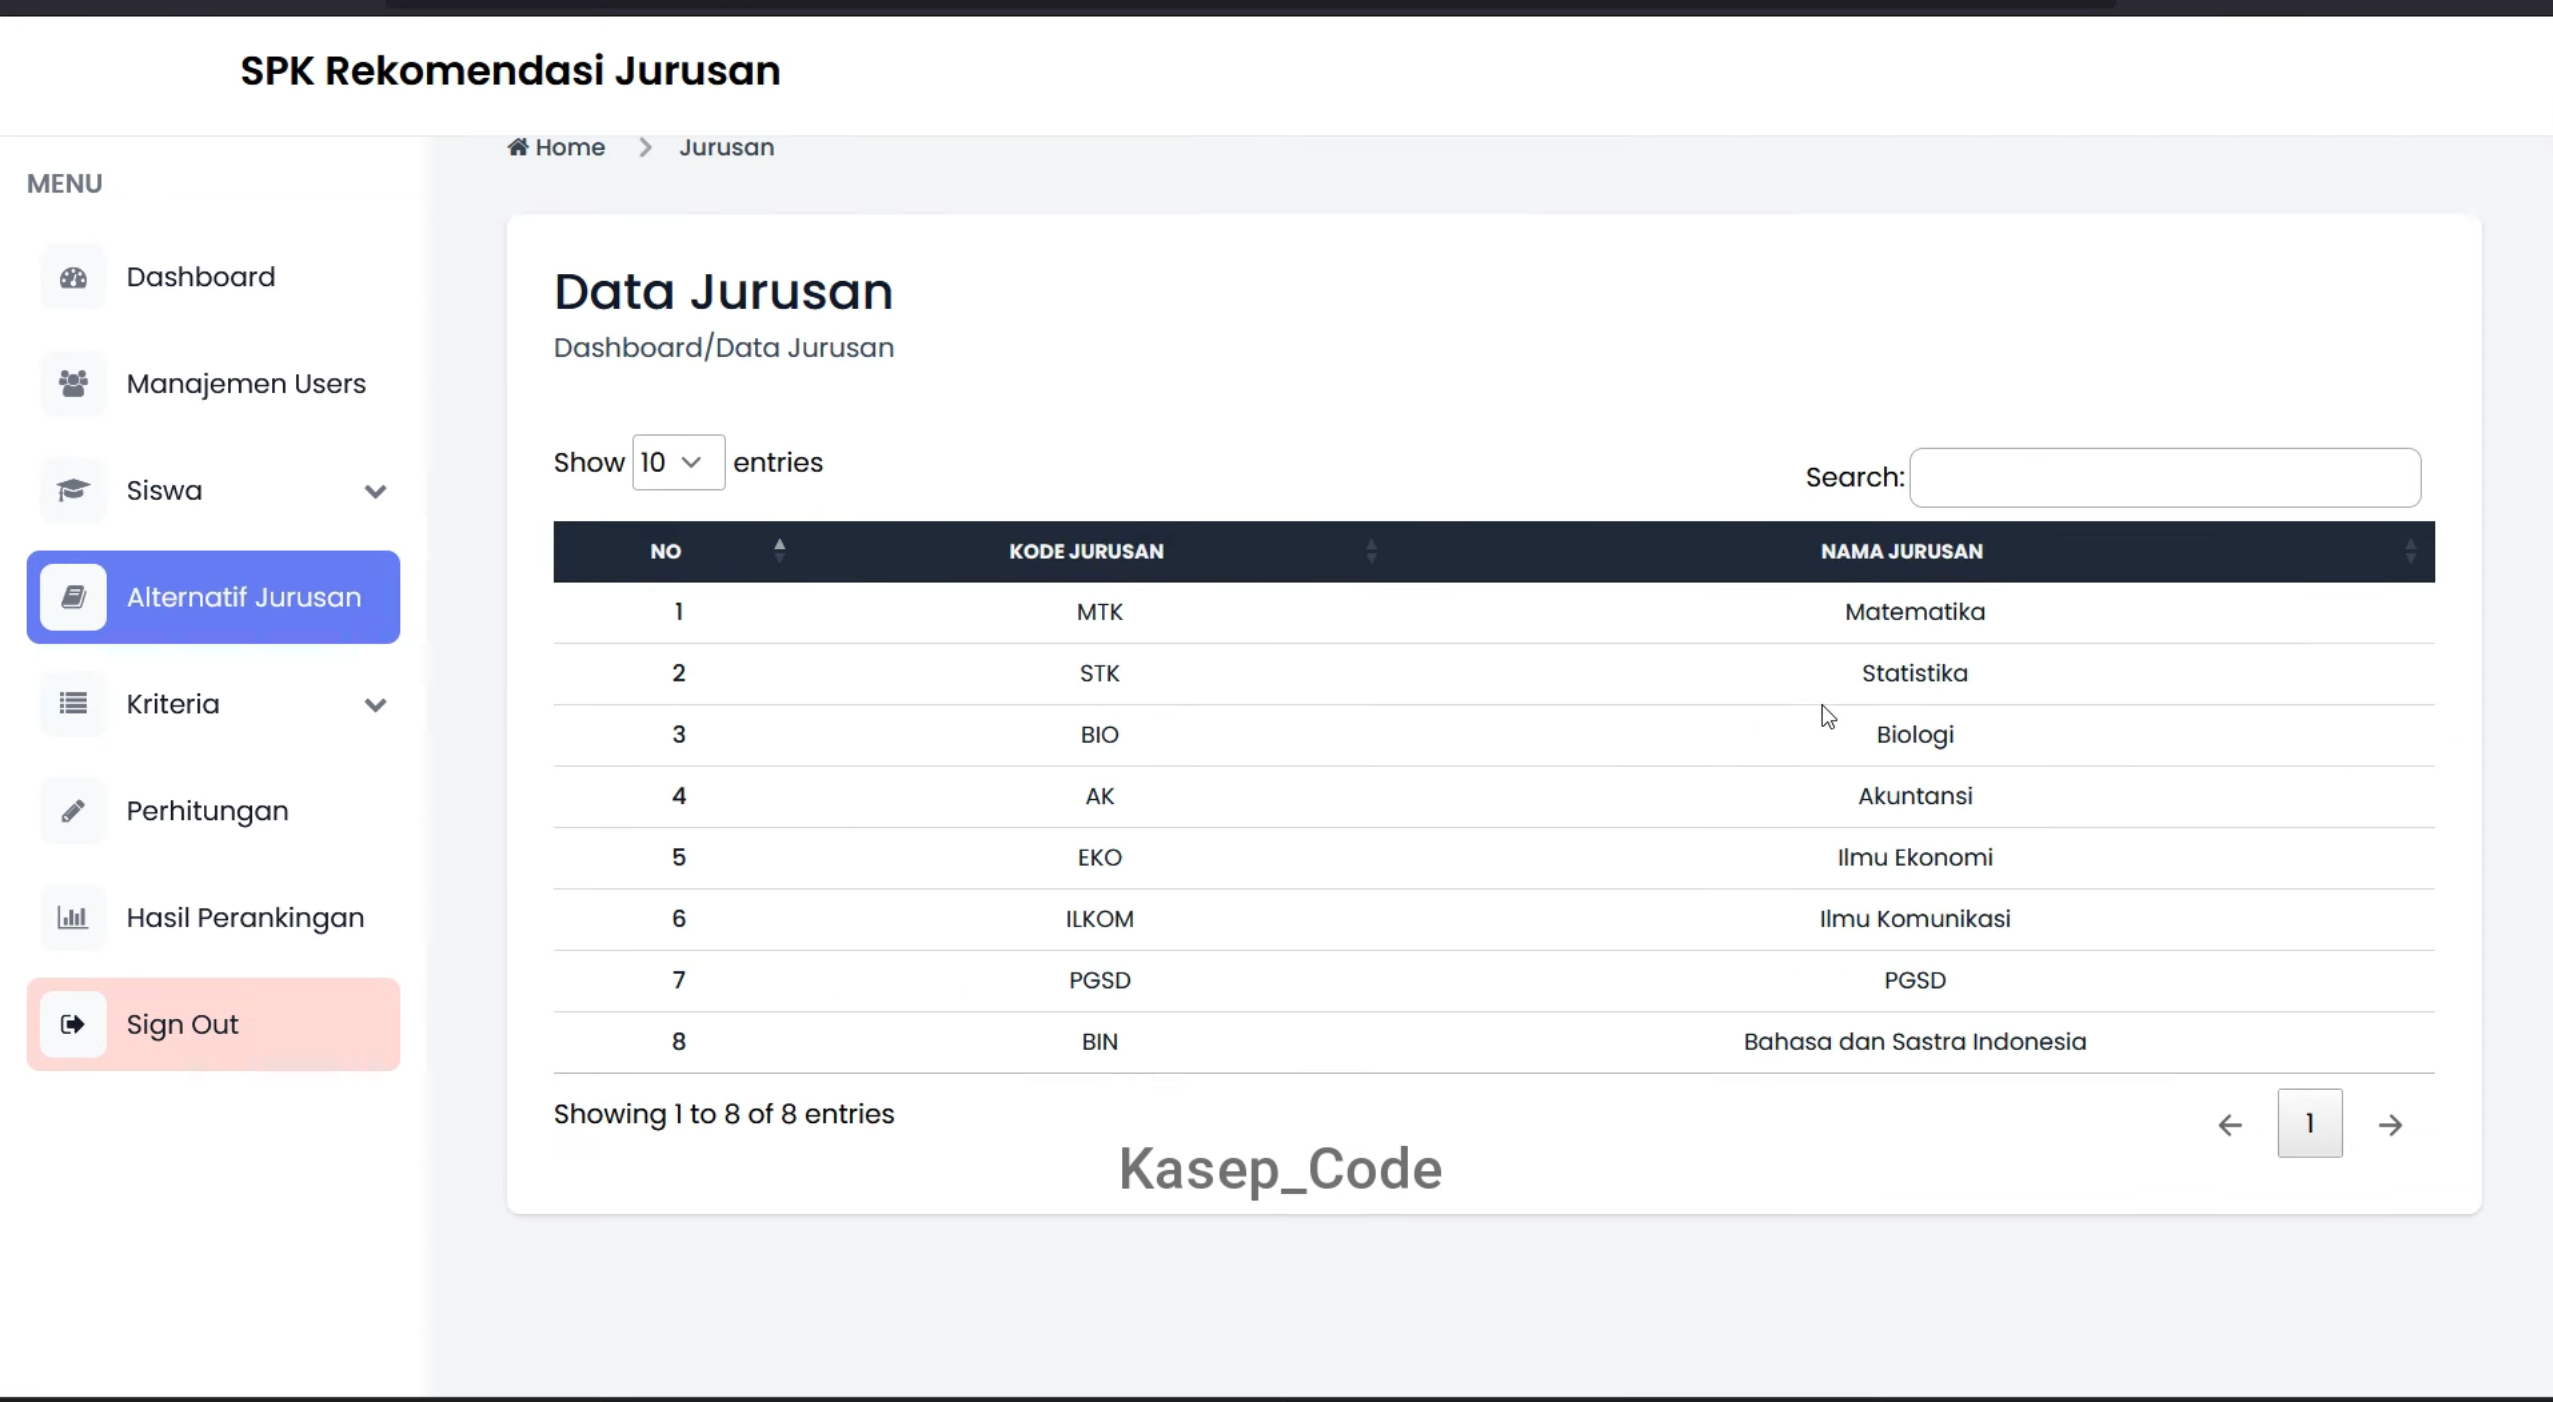The width and height of the screenshot is (2553, 1402).
Task: Click the Matematika name cell
Action: [x=1914, y=612]
